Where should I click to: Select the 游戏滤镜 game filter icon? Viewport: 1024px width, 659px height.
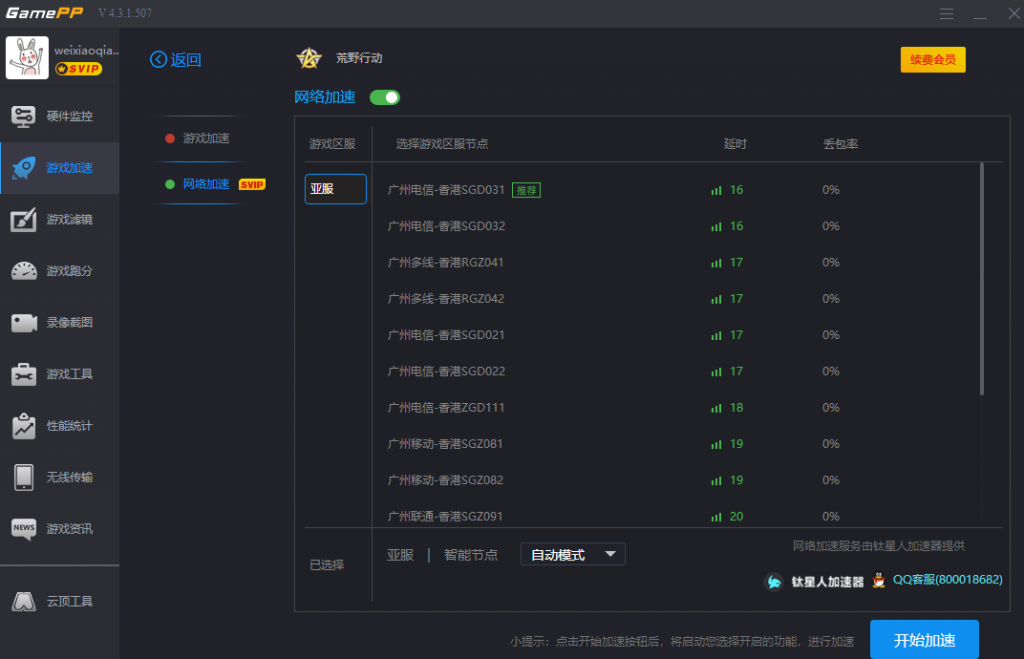tap(24, 219)
